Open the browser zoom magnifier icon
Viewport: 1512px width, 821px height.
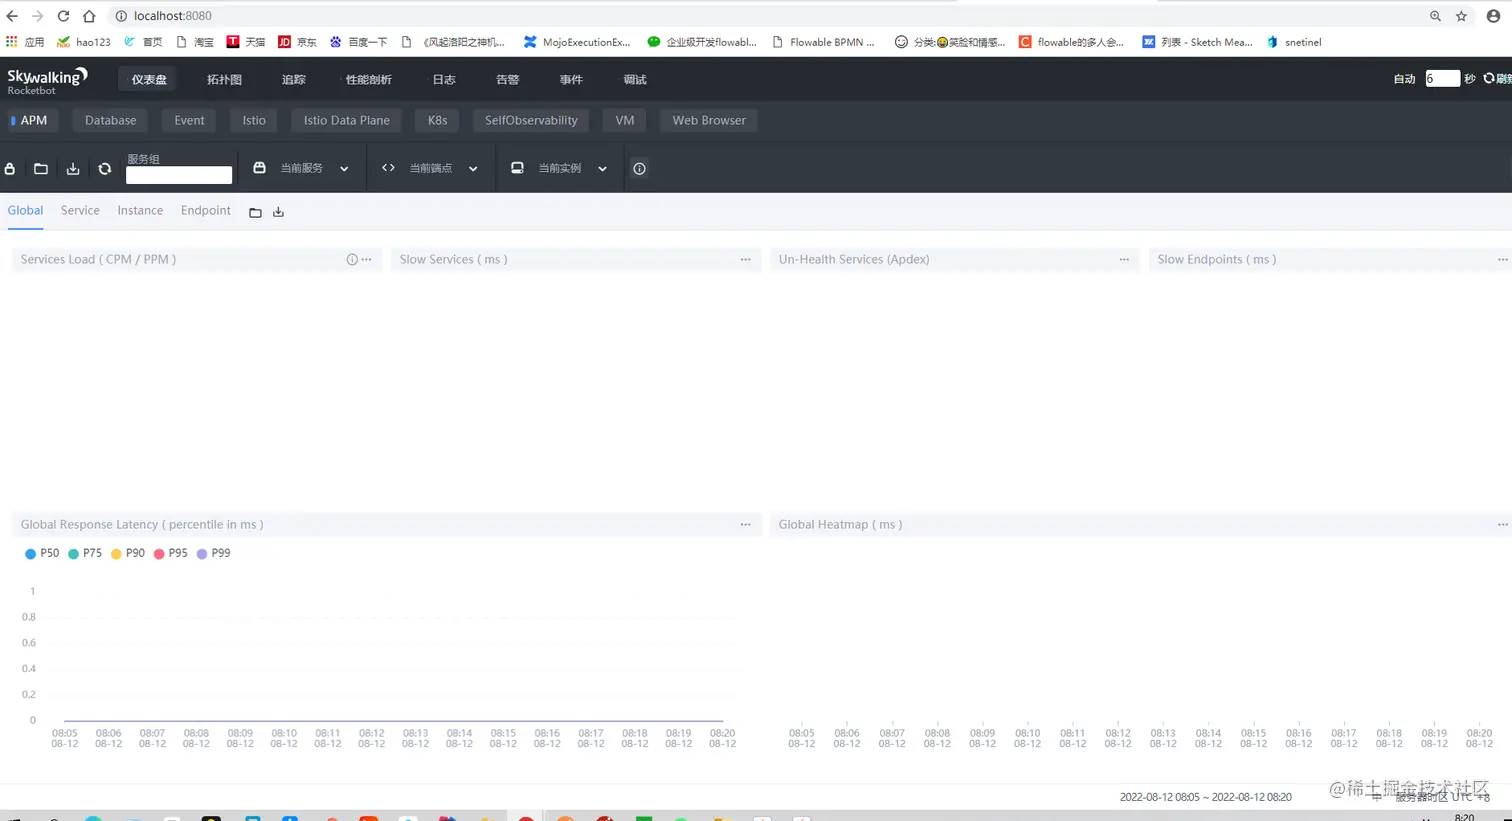[x=1436, y=16]
